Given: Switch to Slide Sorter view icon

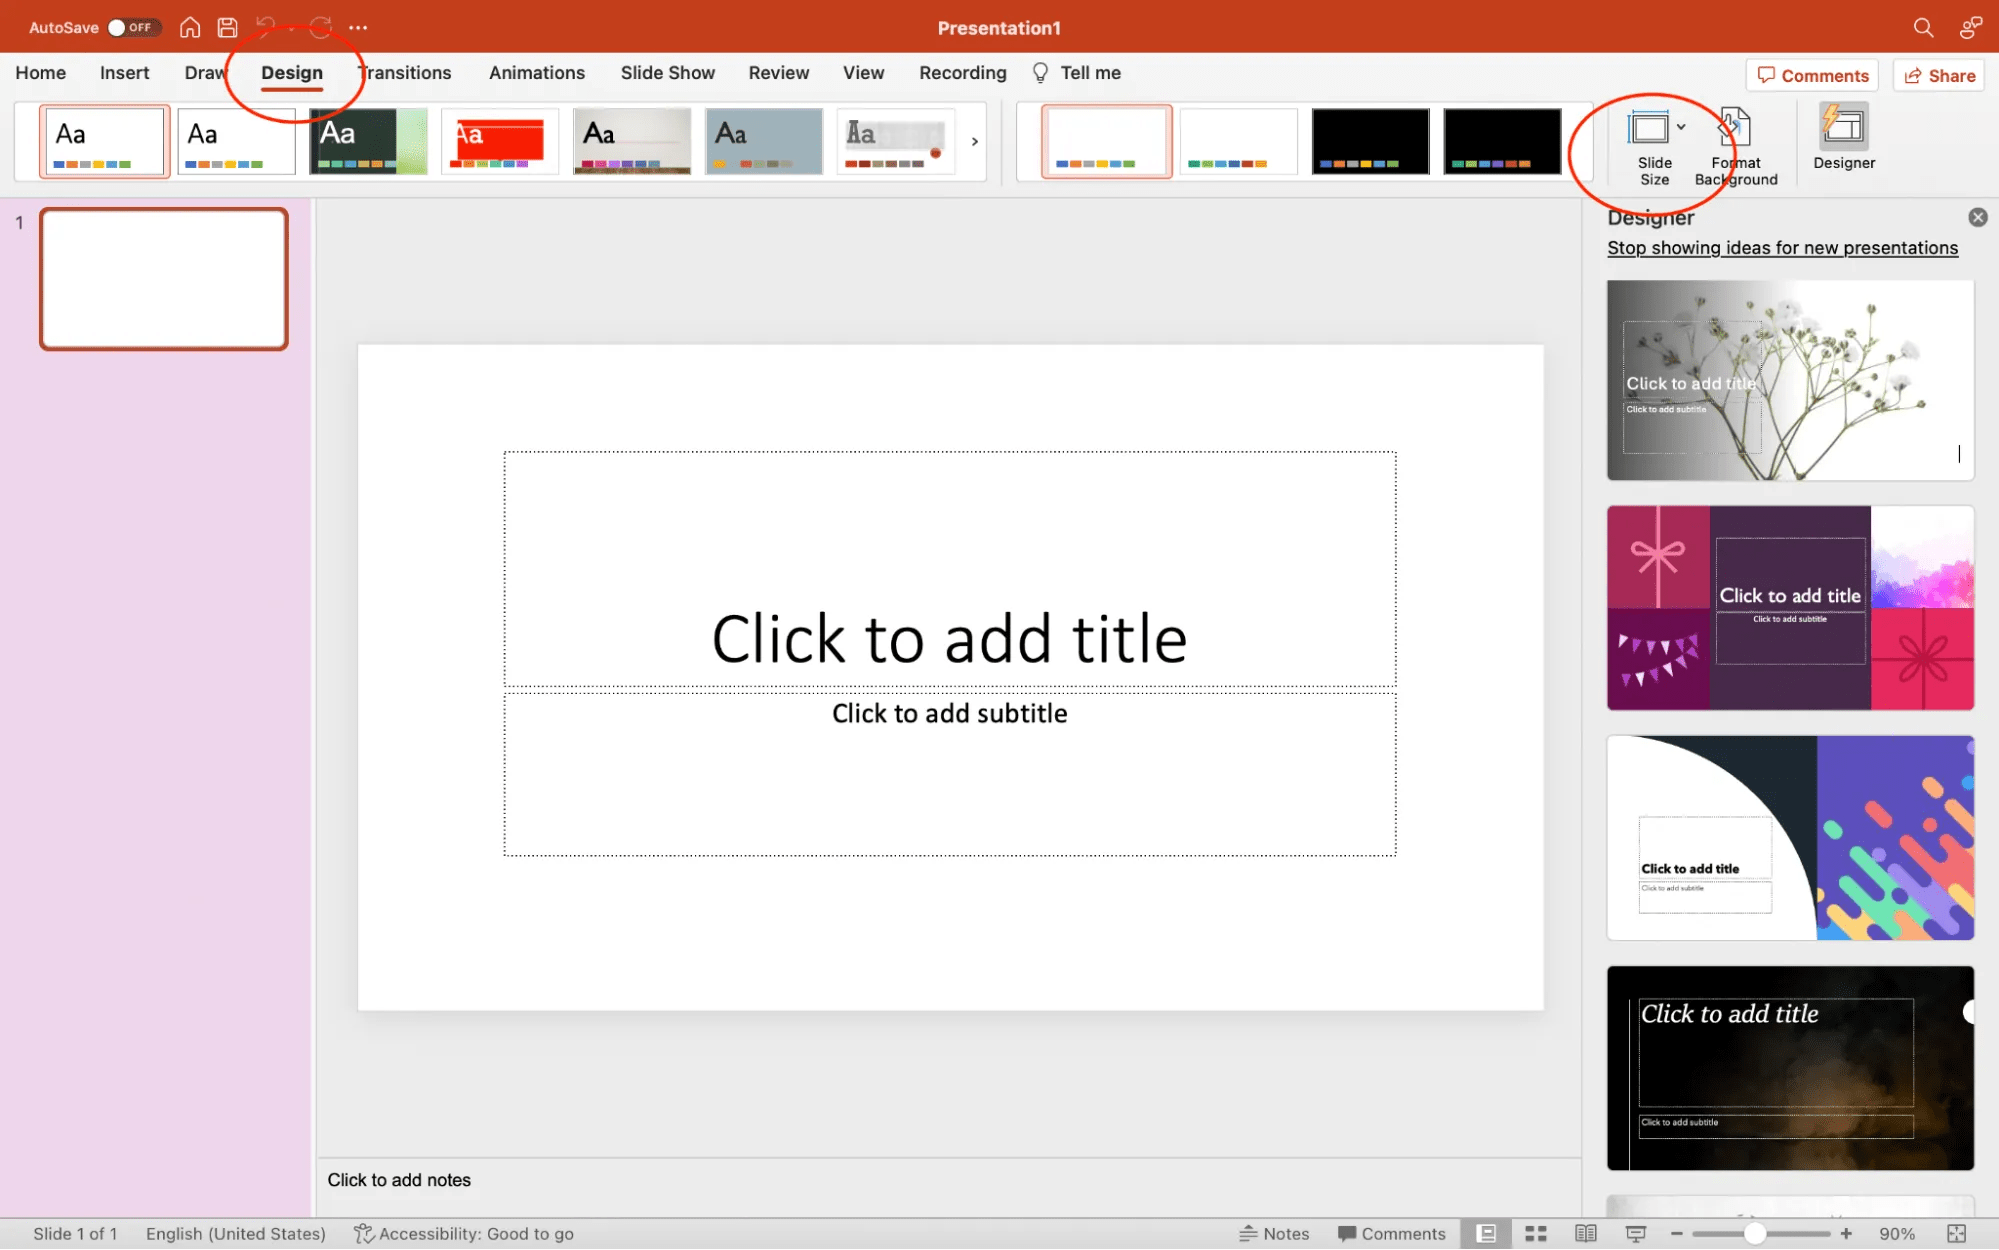Looking at the screenshot, I should (1535, 1233).
